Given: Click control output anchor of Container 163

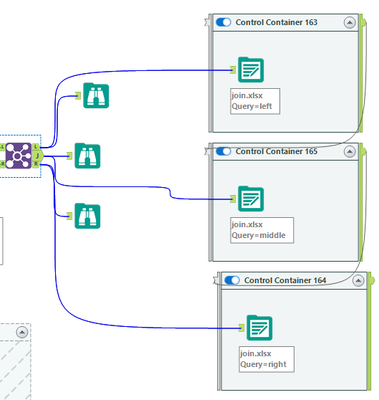Looking at the screenshot, I should (x=364, y=22).
